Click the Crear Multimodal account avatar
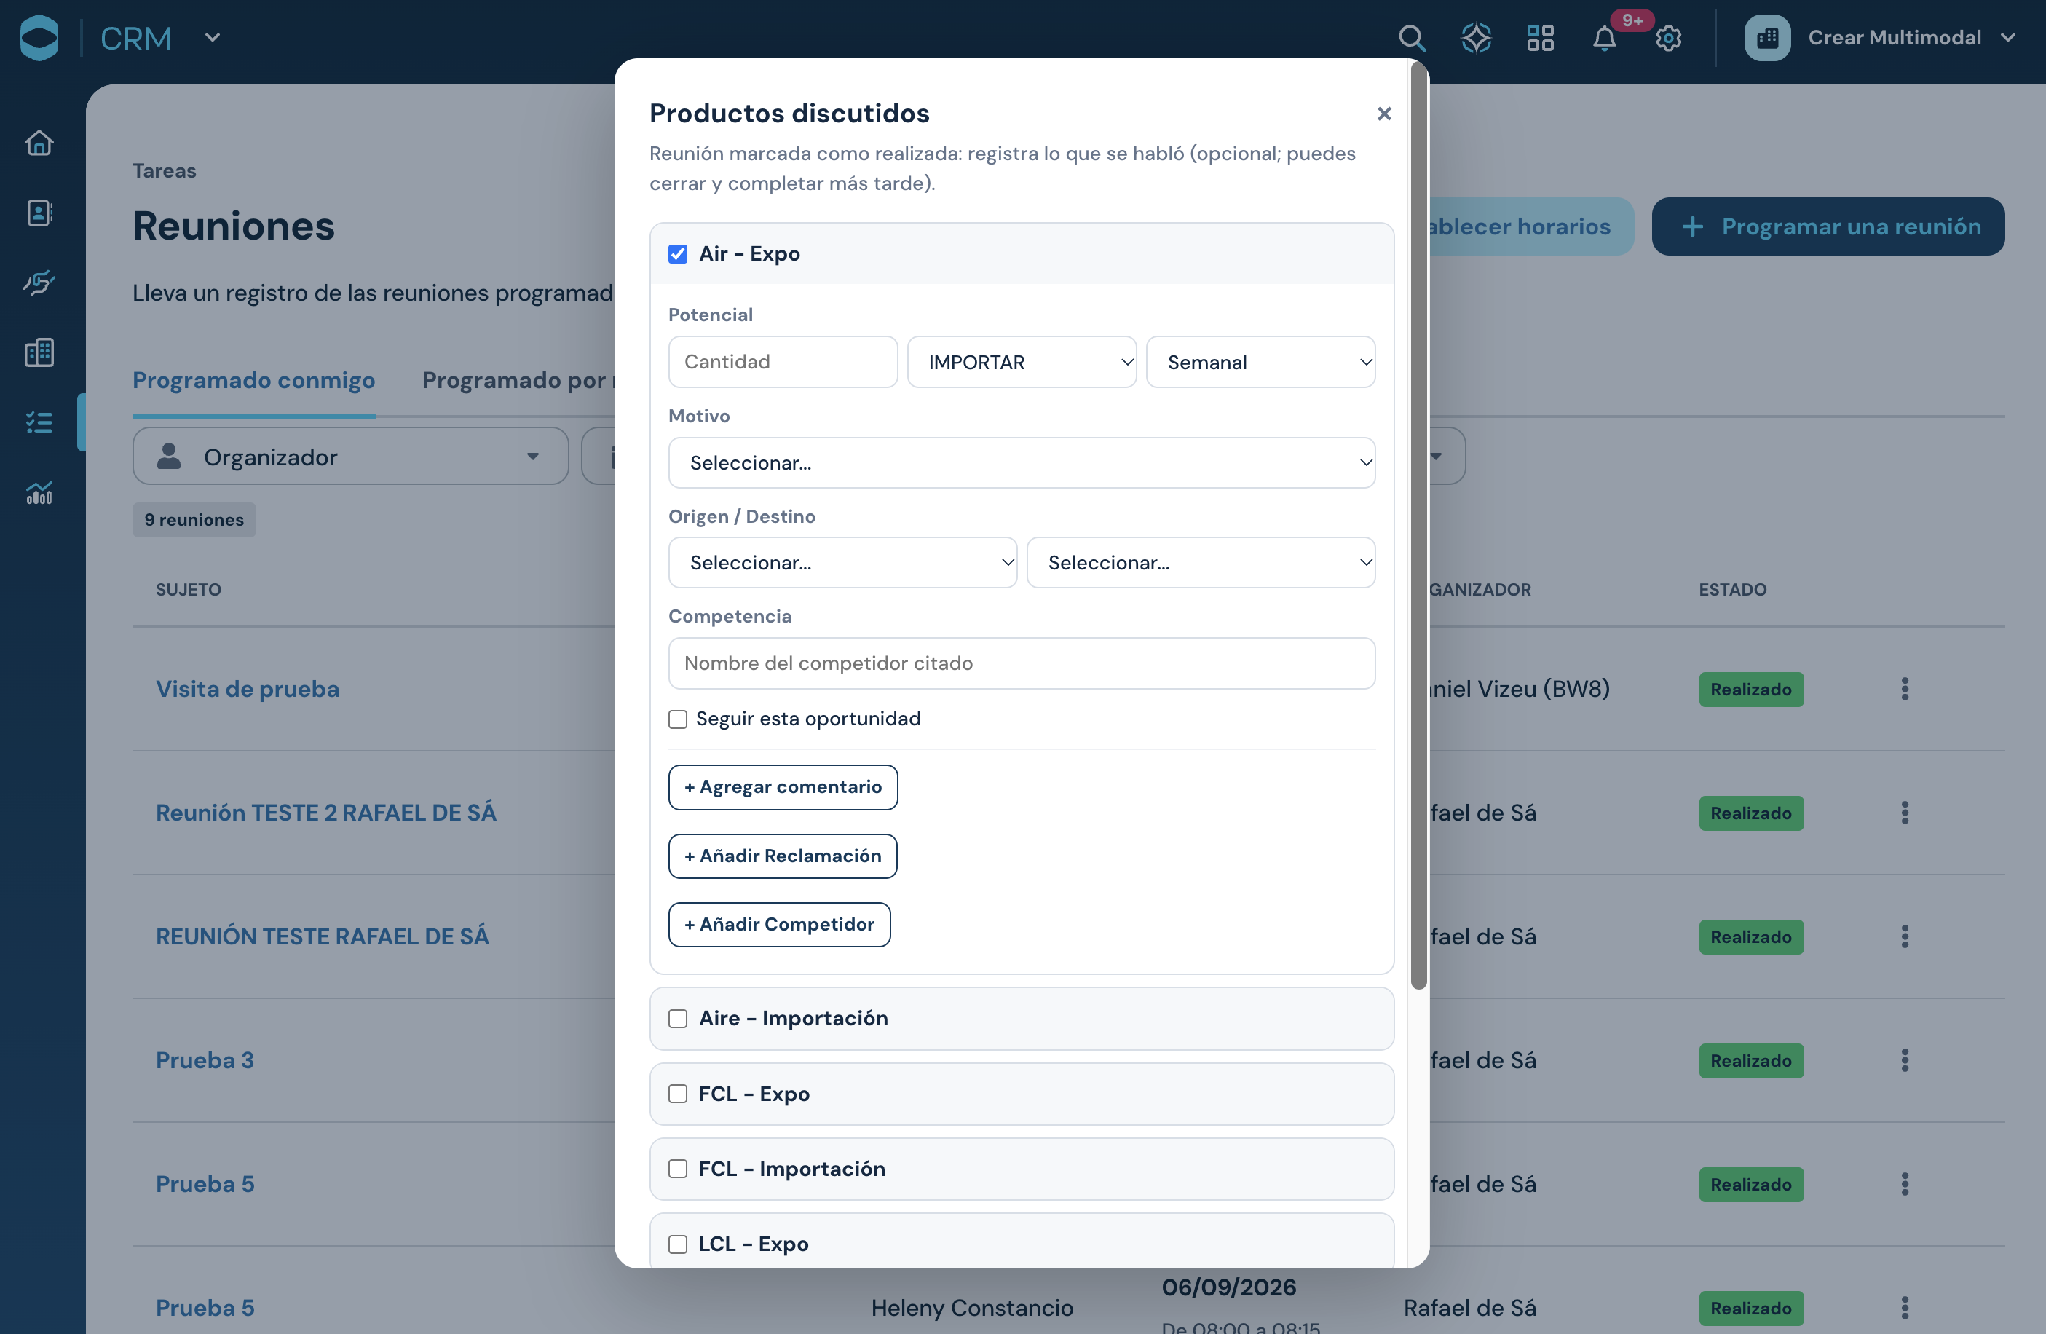This screenshot has width=2046, height=1334. pos(1767,38)
